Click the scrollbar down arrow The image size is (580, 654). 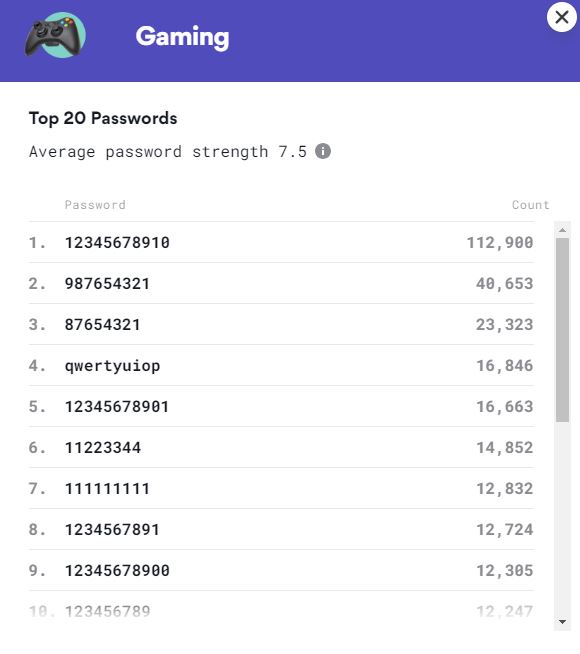pos(562,622)
